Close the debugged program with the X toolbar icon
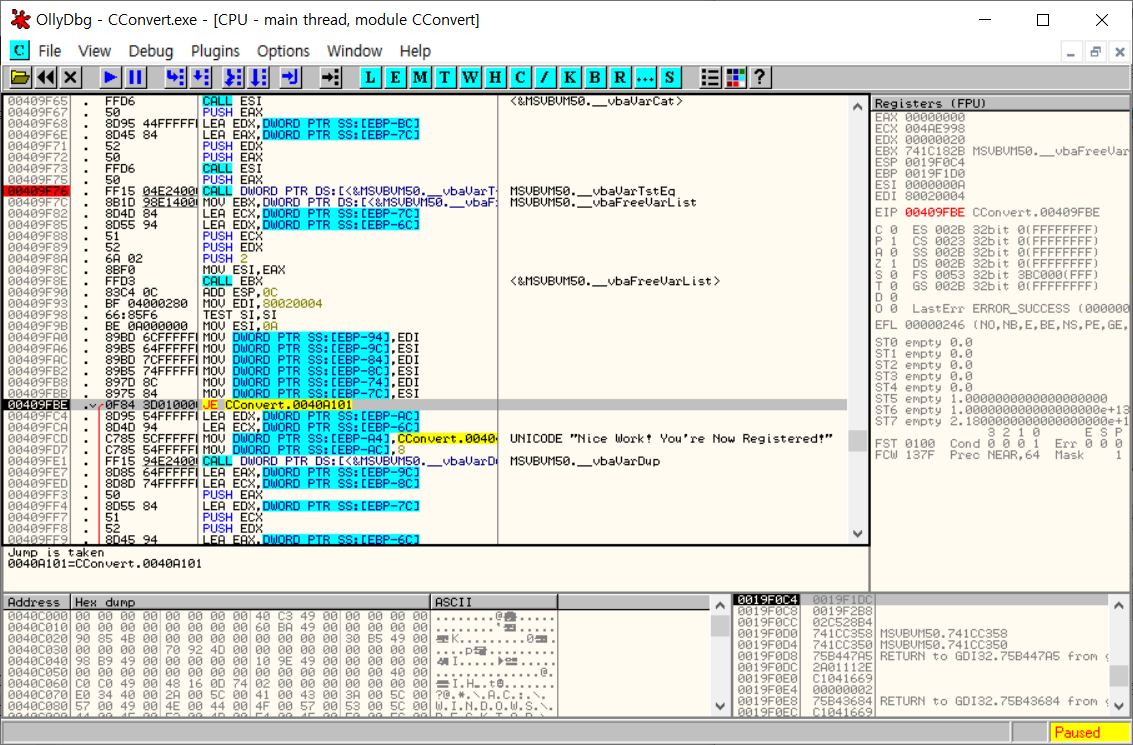Image resolution: width=1133 pixels, height=745 pixels. point(70,77)
